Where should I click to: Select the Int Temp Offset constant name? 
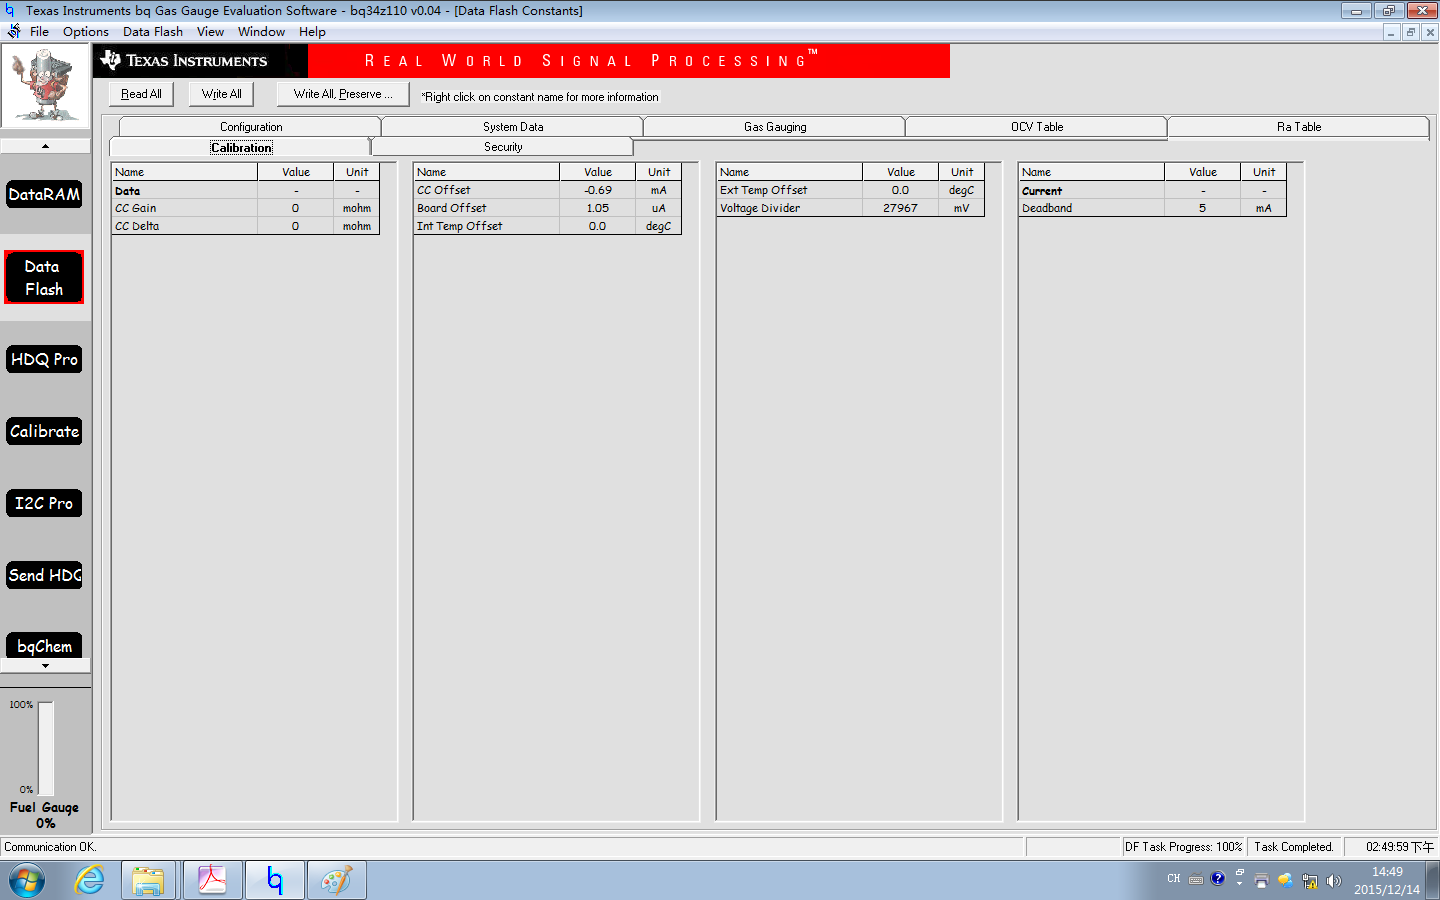(x=460, y=226)
